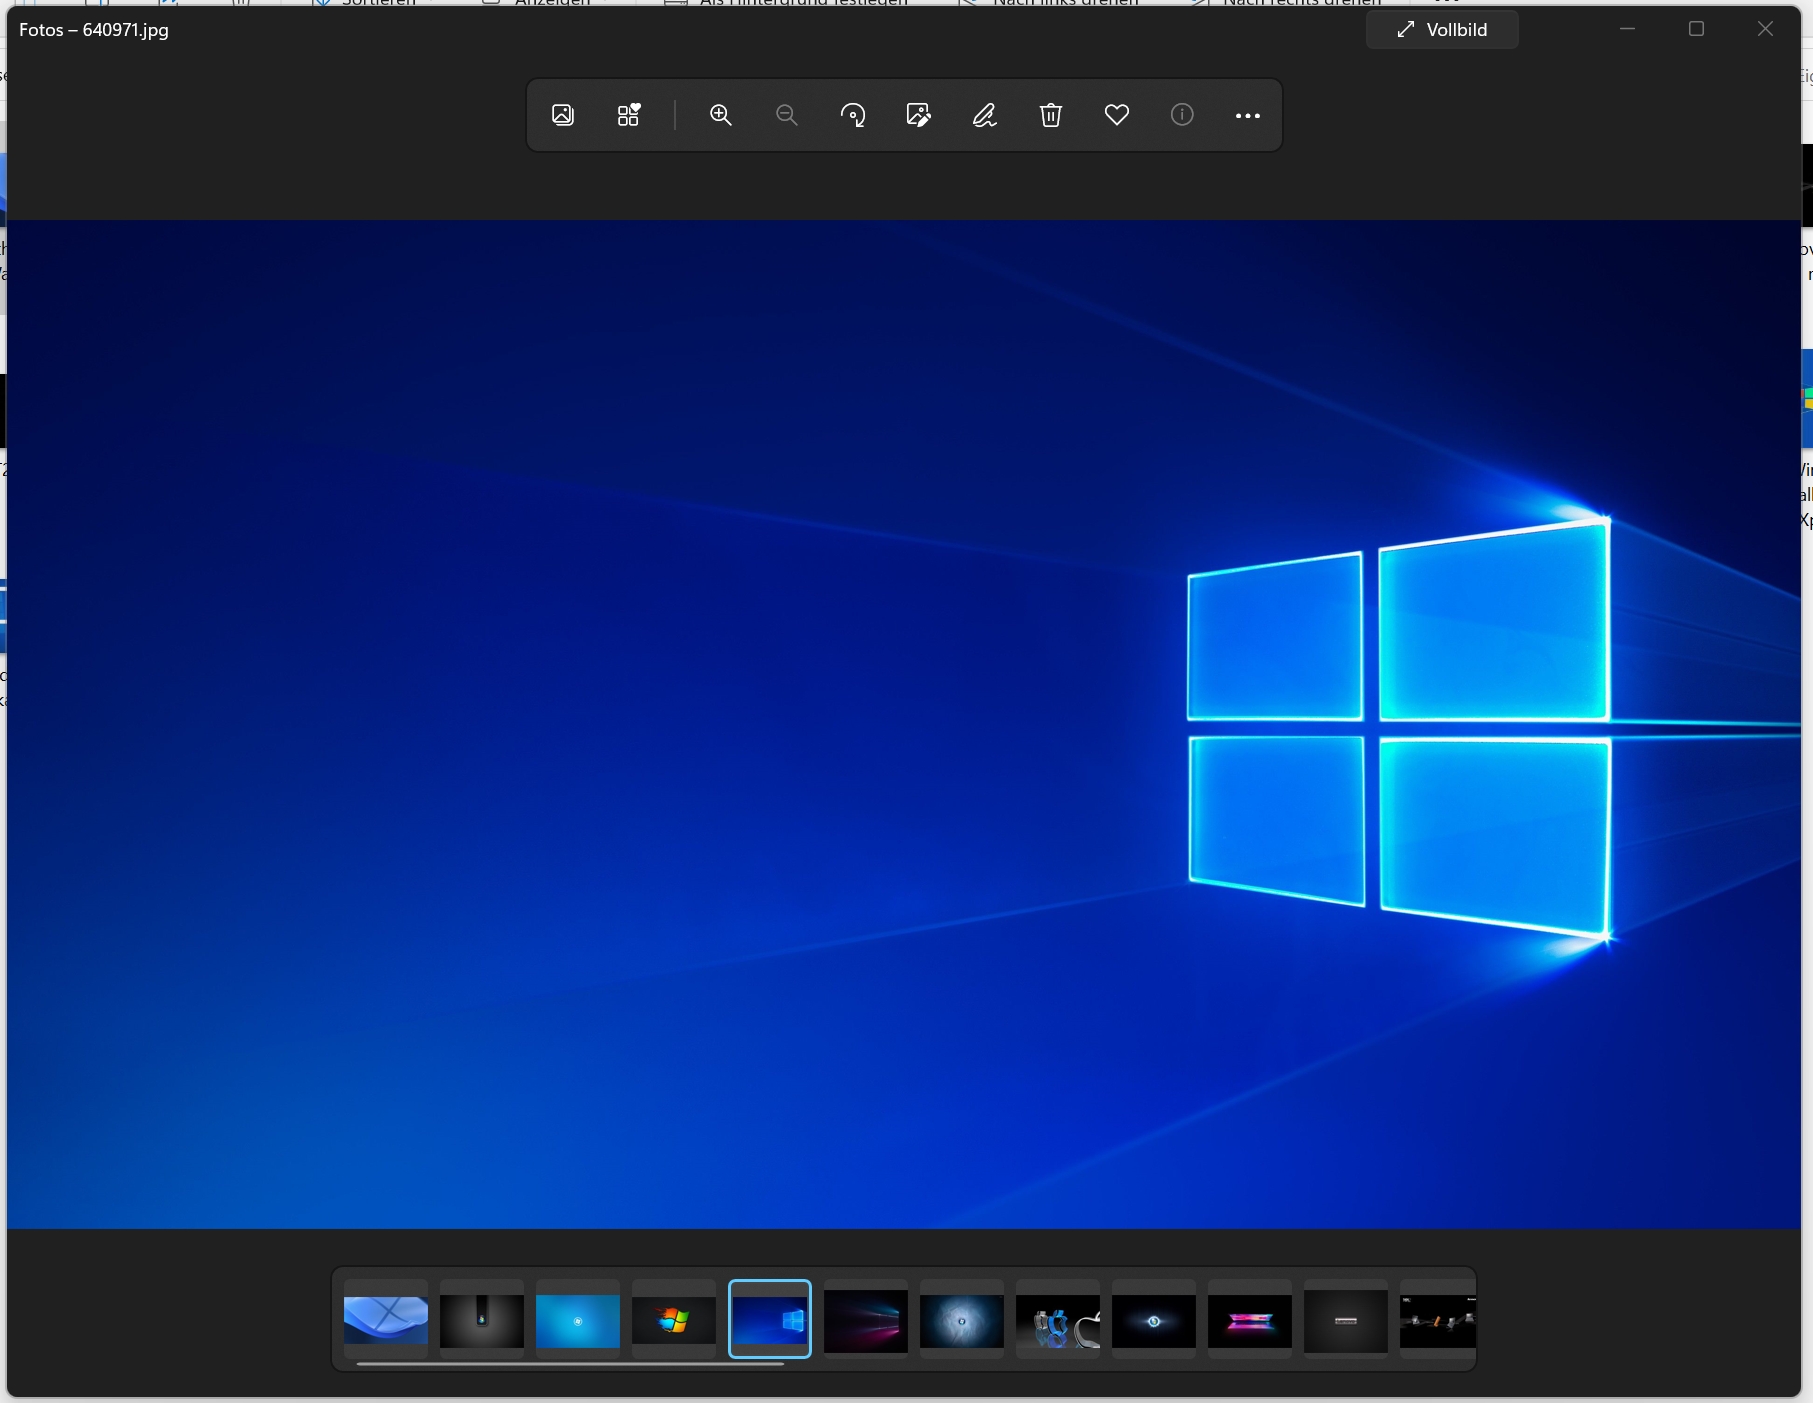1813x1403 pixels.
Task: Click the Fotos – 640971.jpg window title
Action: point(94,30)
